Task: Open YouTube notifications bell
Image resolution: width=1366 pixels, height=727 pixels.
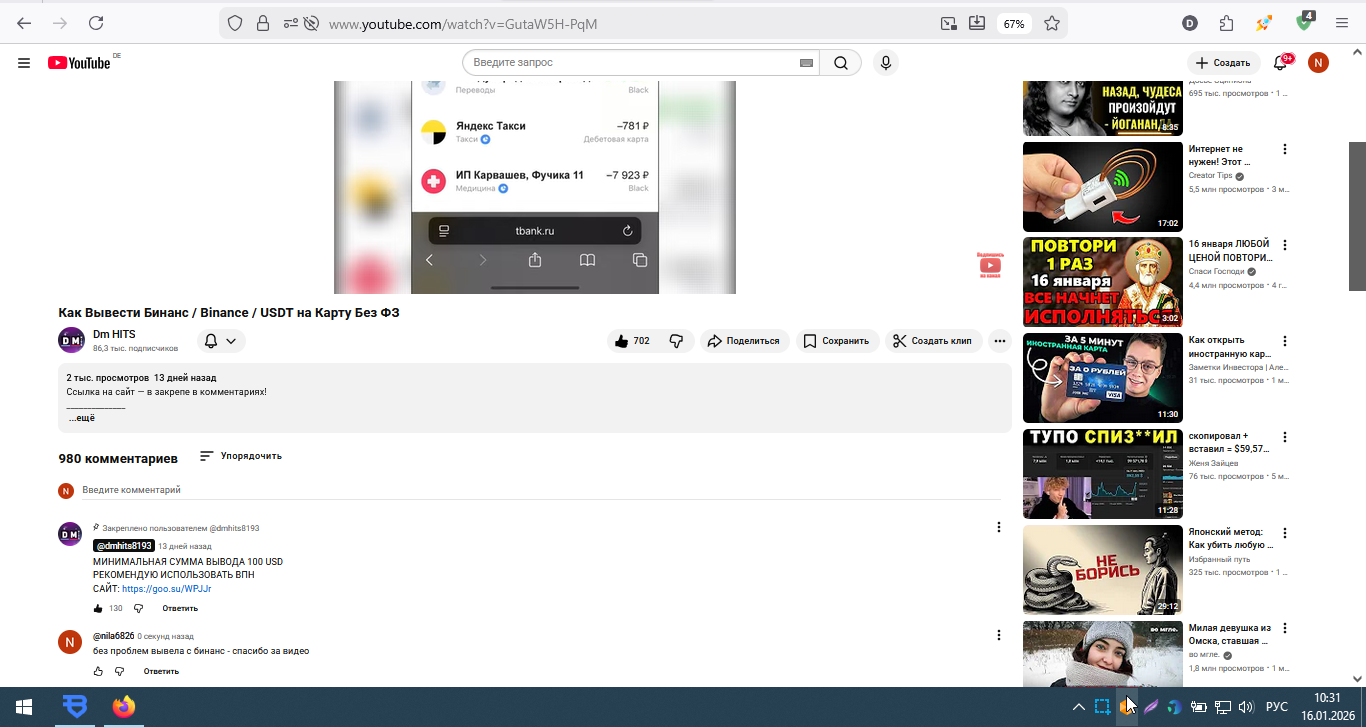Action: point(1281,63)
